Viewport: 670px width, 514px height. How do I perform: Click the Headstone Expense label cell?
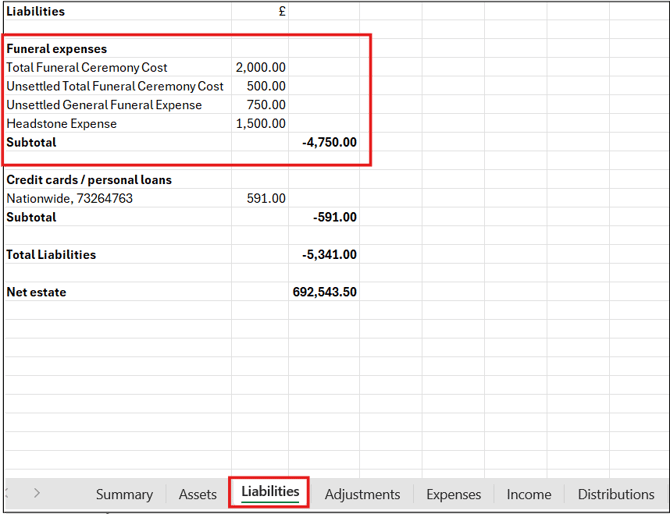pyautogui.click(x=118, y=124)
